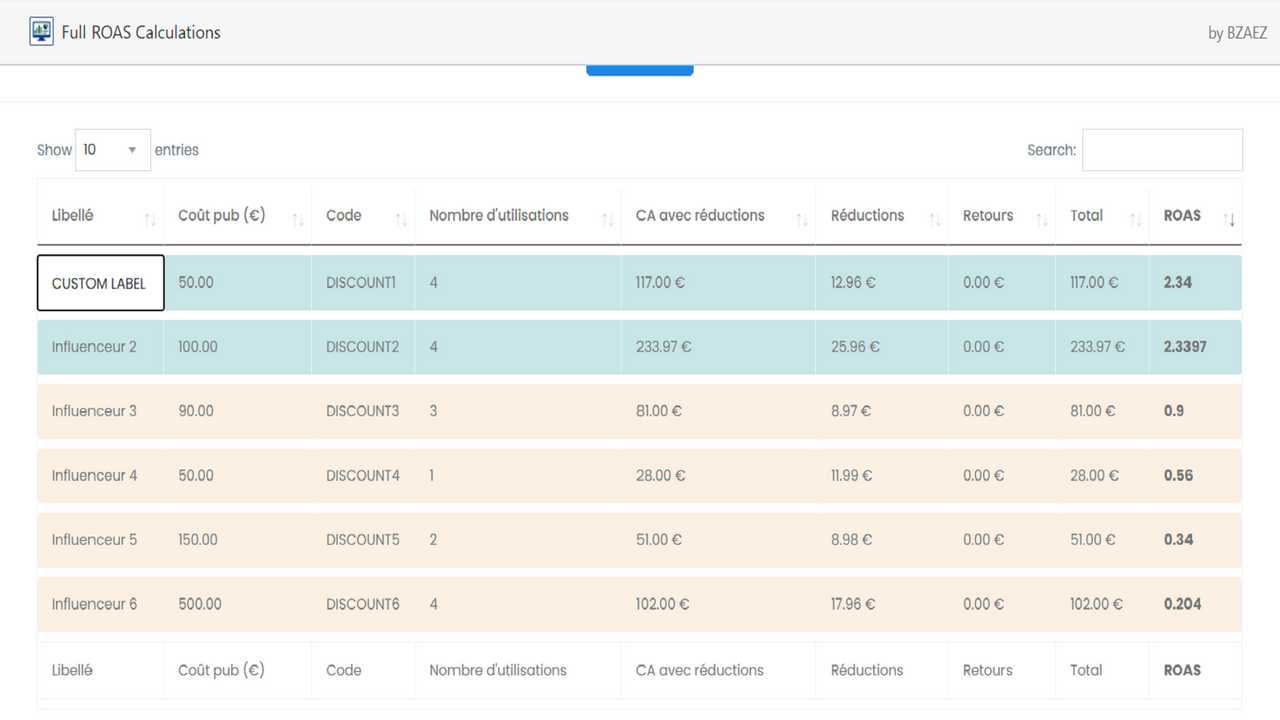Image resolution: width=1280 pixels, height=720 pixels.
Task: Click the 2.34 ROAS value
Action: tap(1178, 283)
